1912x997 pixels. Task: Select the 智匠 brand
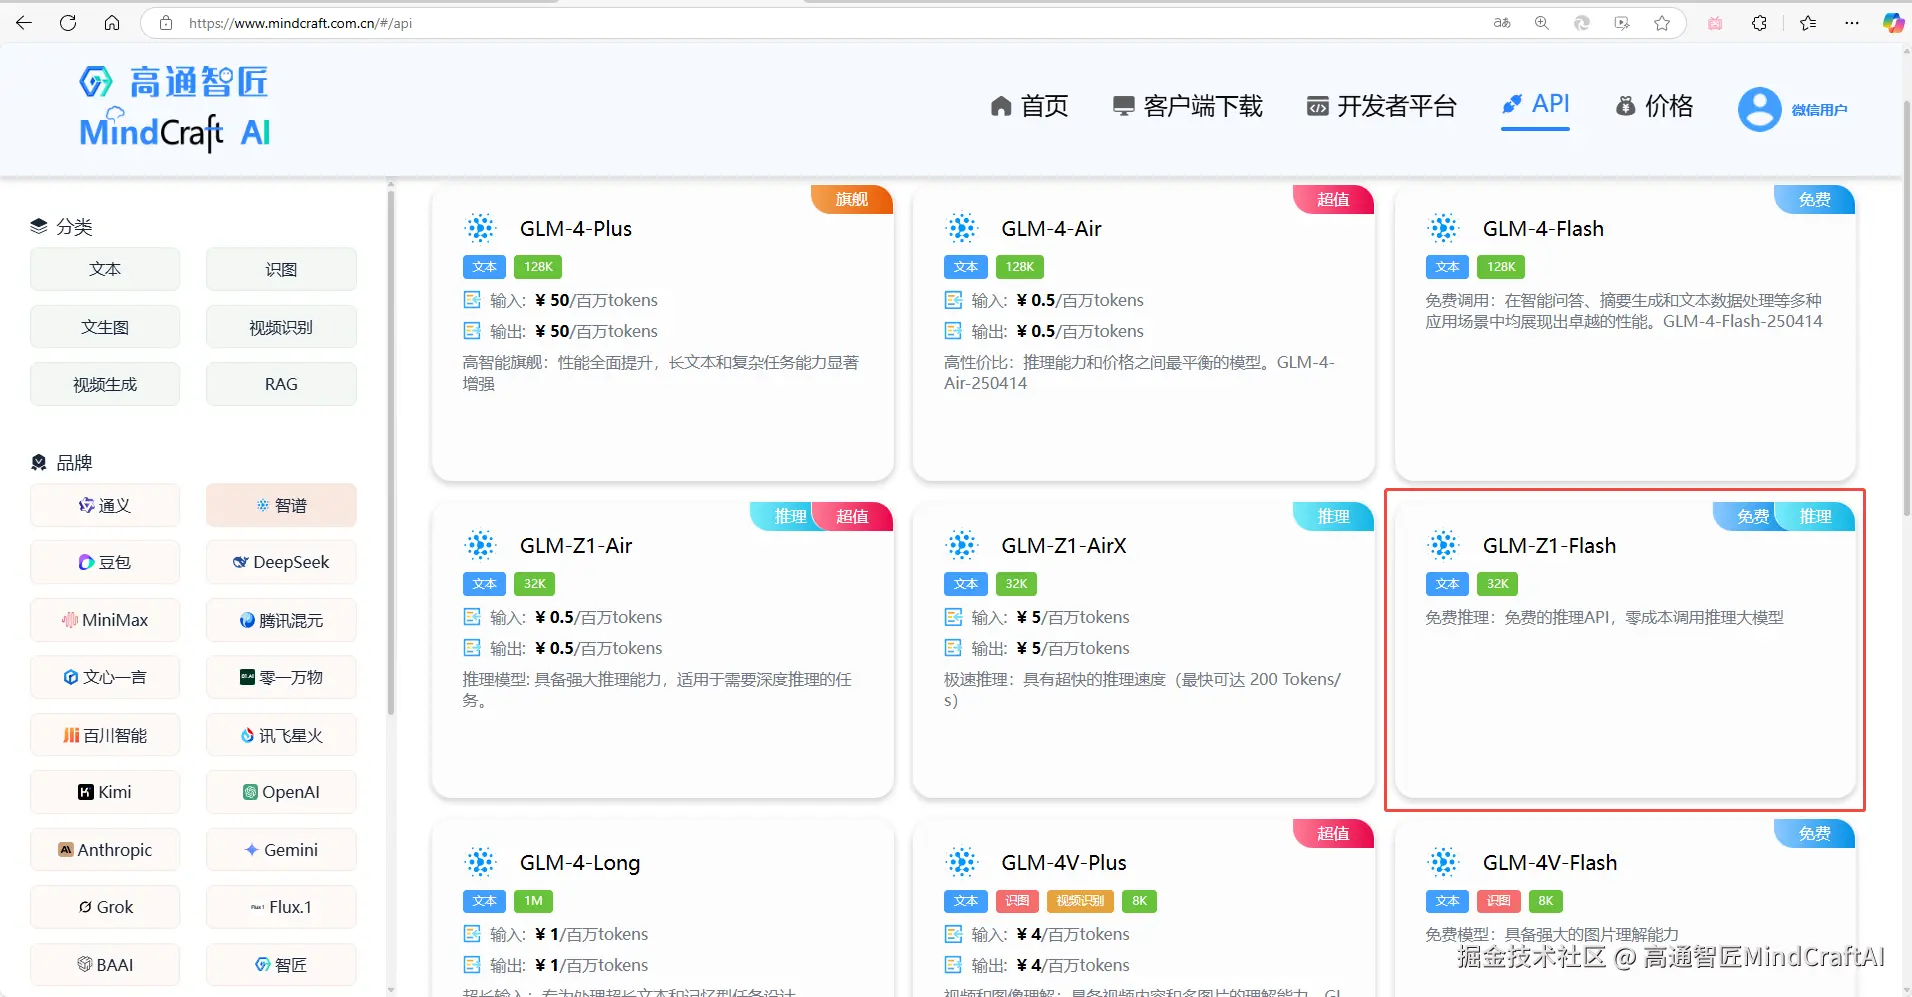[x=281, y=965]
